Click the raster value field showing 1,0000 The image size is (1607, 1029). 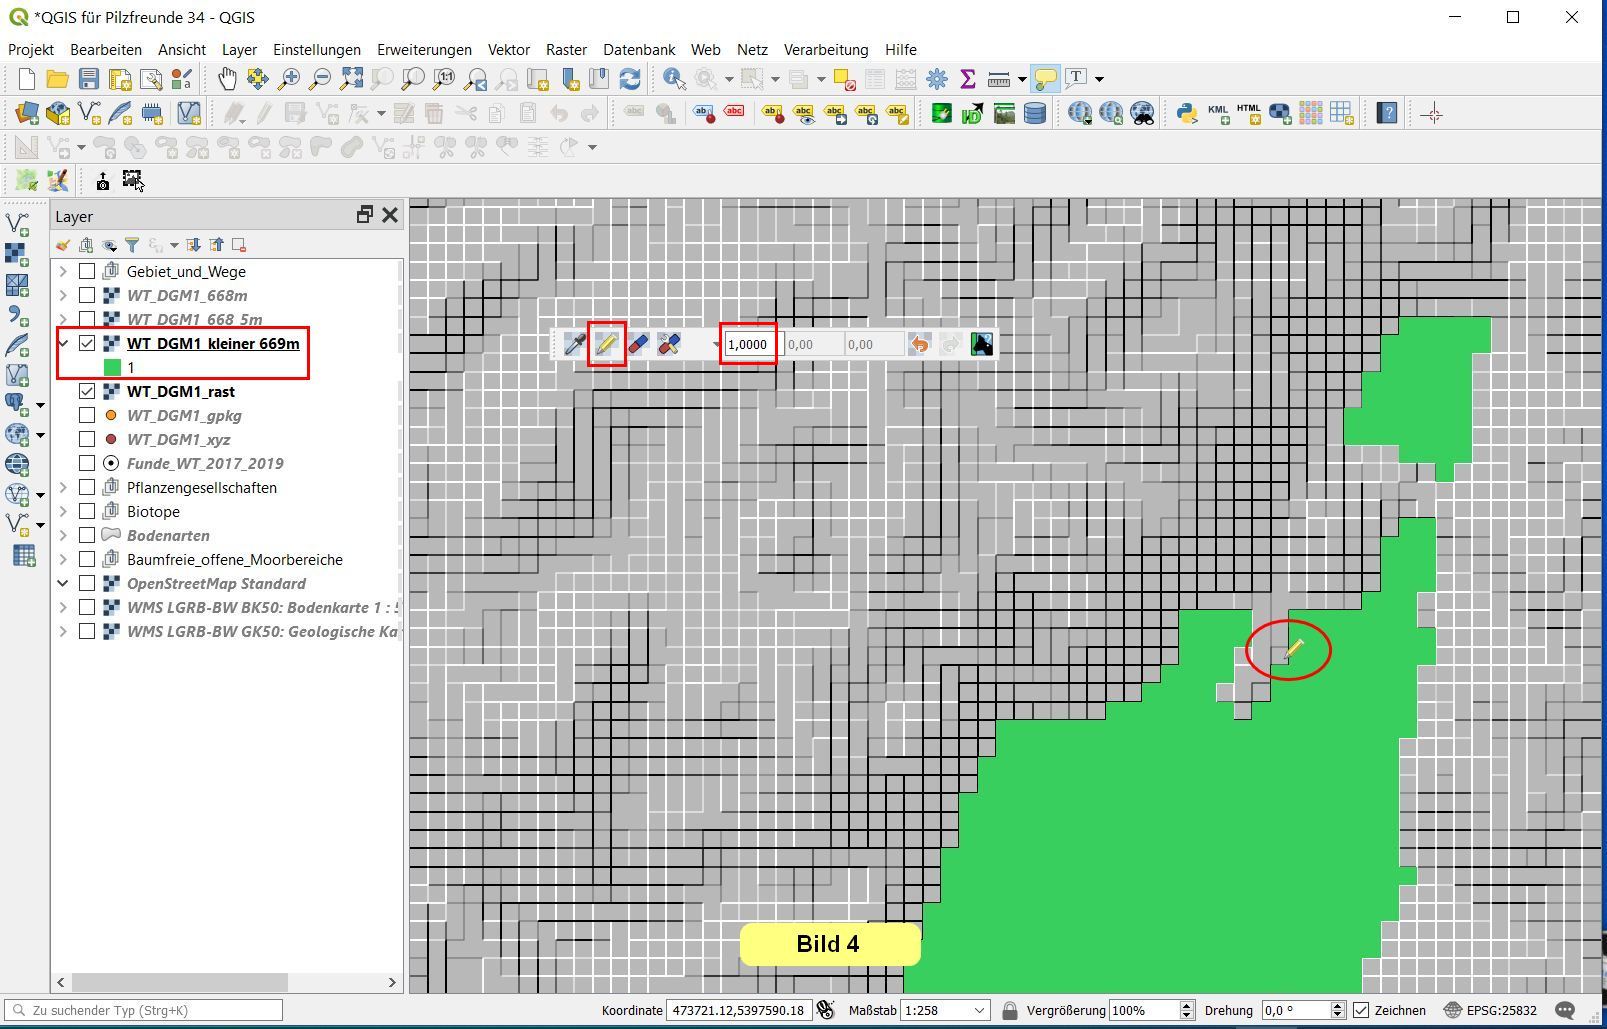pos(748,344)
